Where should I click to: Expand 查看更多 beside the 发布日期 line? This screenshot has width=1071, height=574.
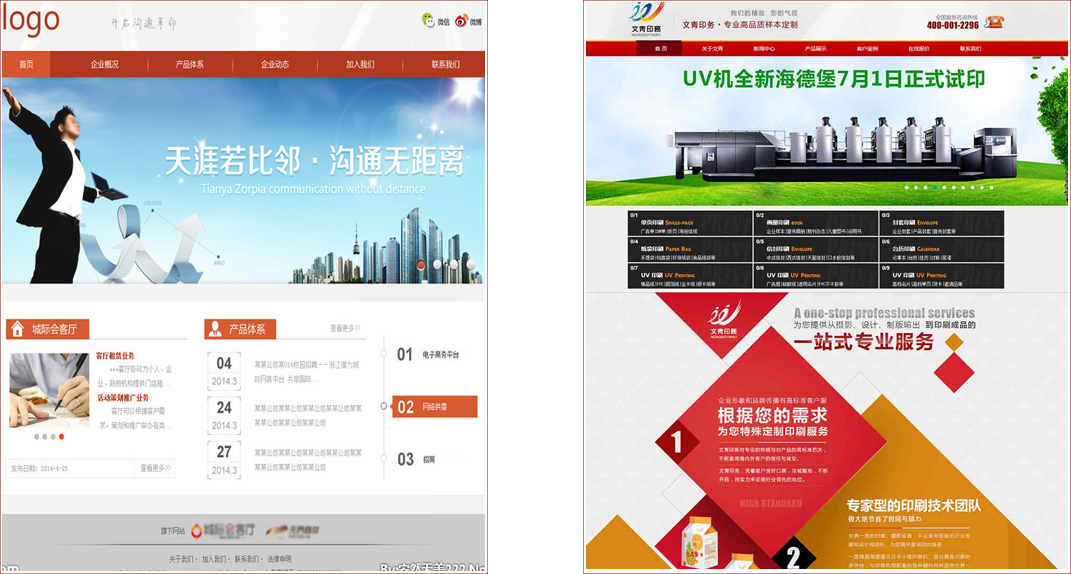[x=155, y=468]
